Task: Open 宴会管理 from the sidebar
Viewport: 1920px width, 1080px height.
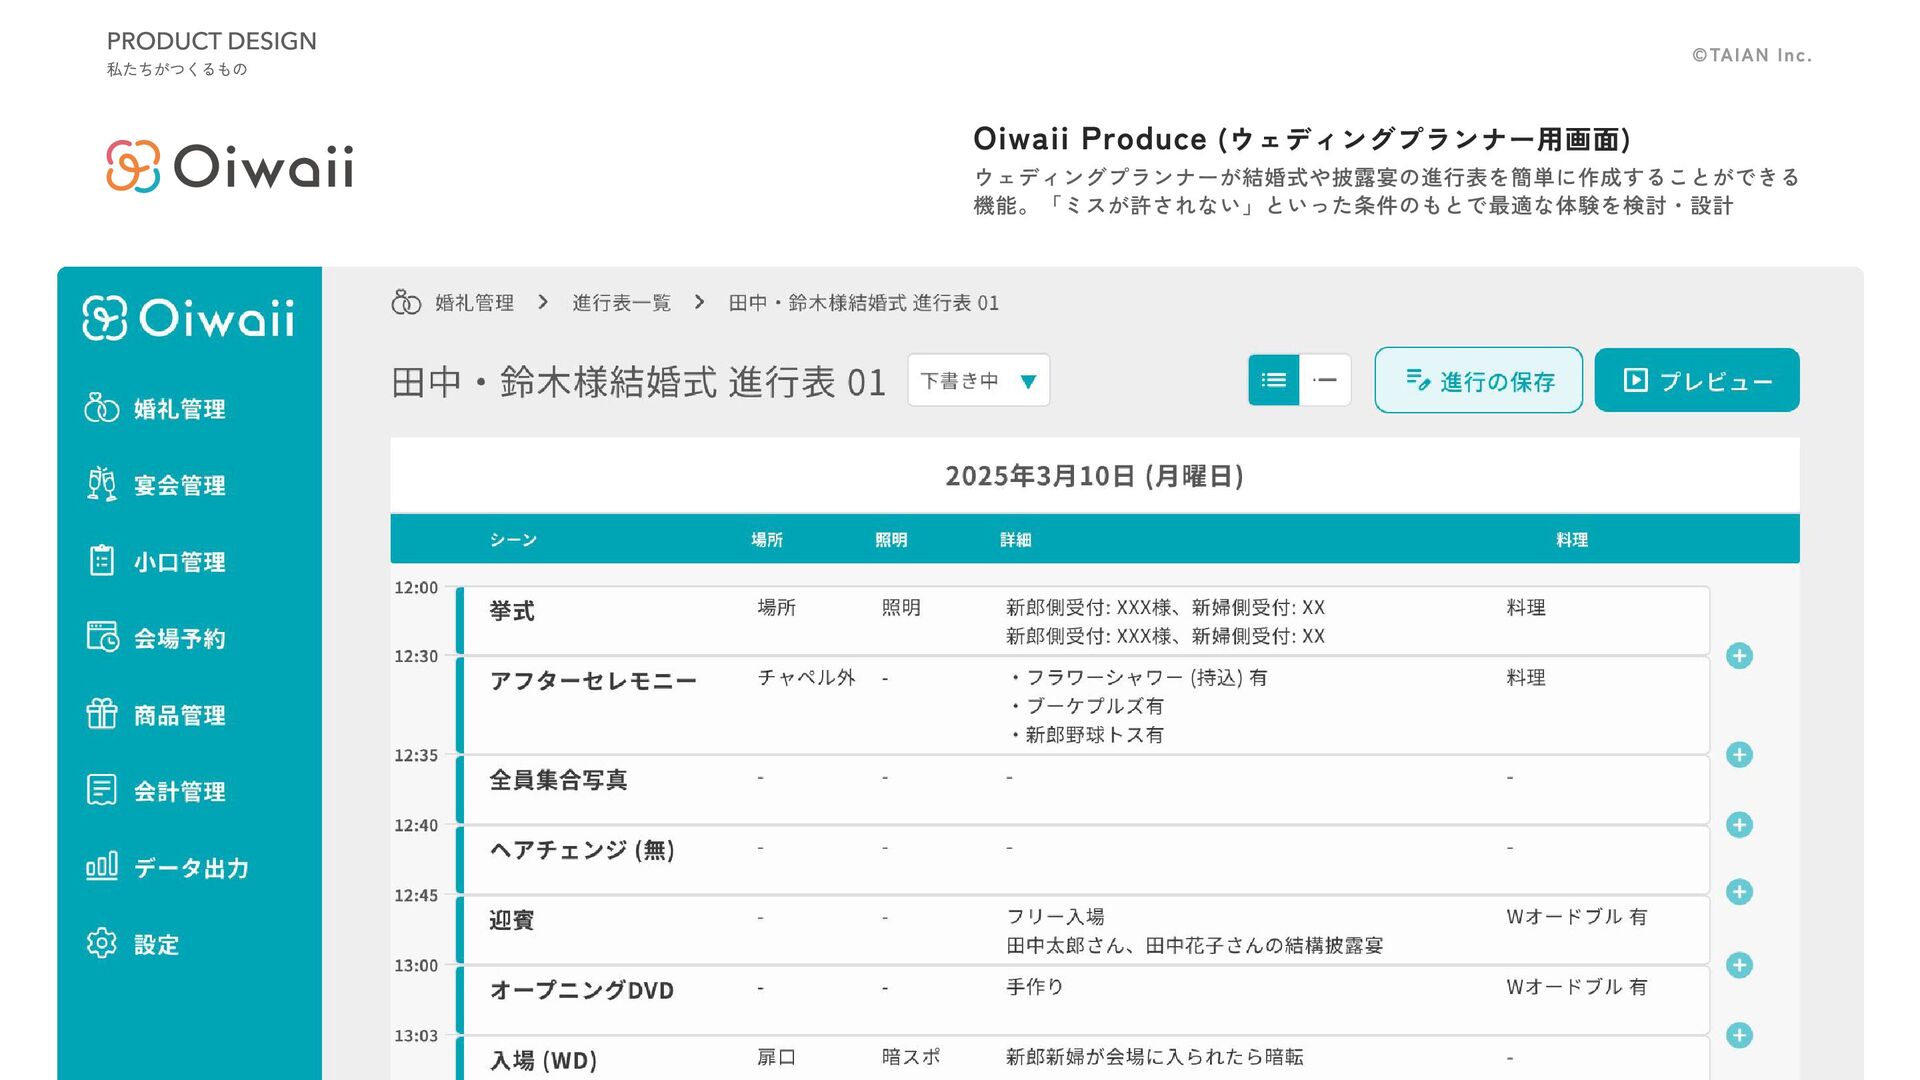Action: (x=155, y=485)
